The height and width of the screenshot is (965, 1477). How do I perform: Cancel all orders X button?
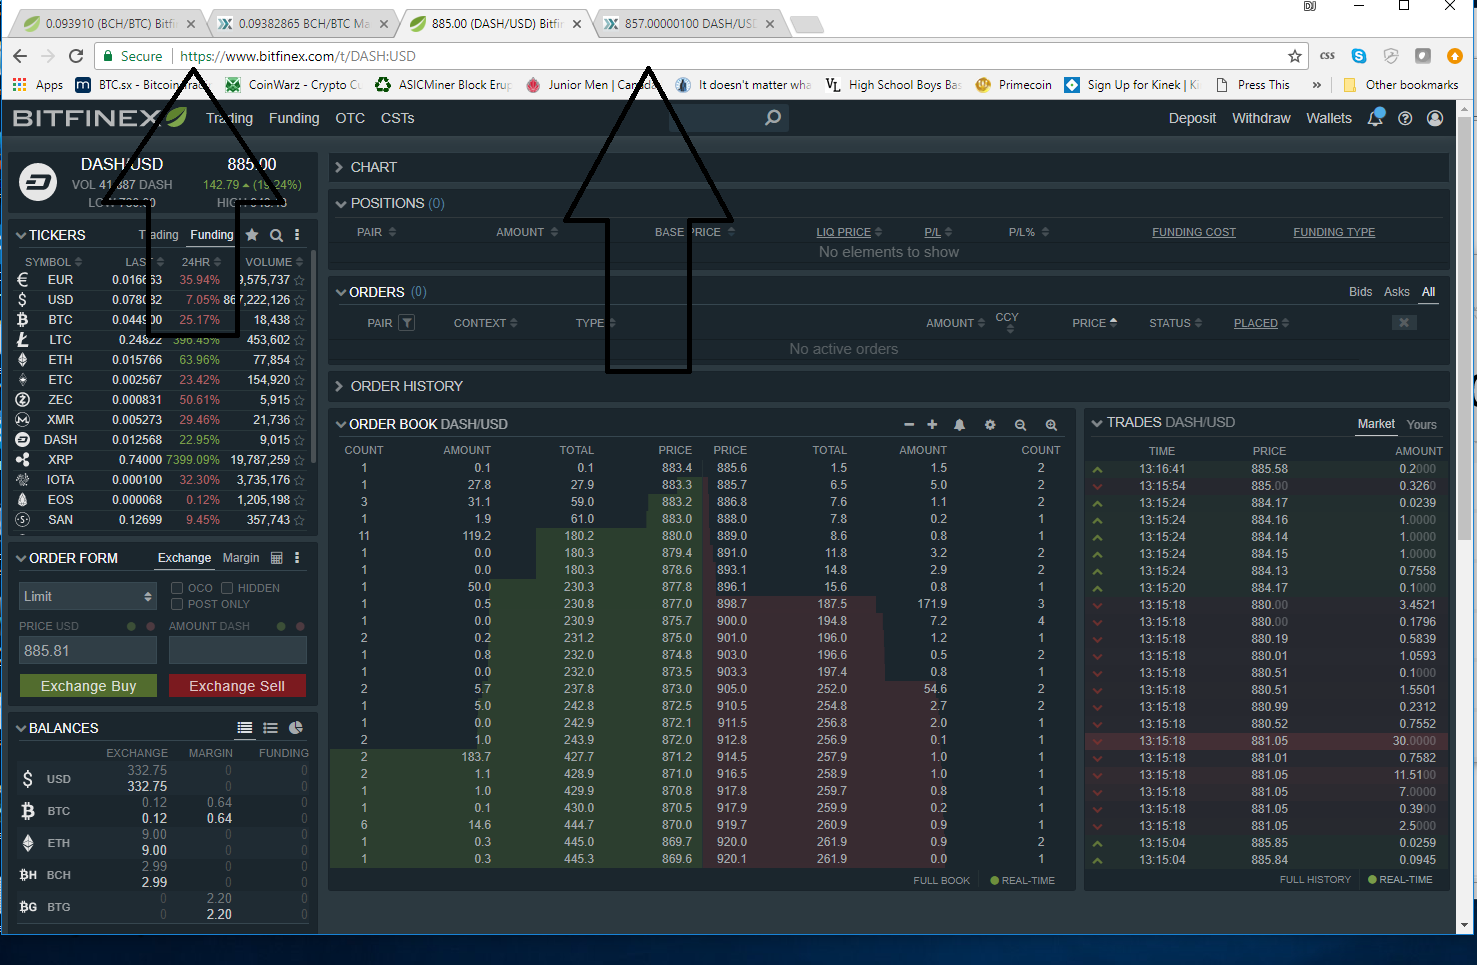pos(1404,322)
